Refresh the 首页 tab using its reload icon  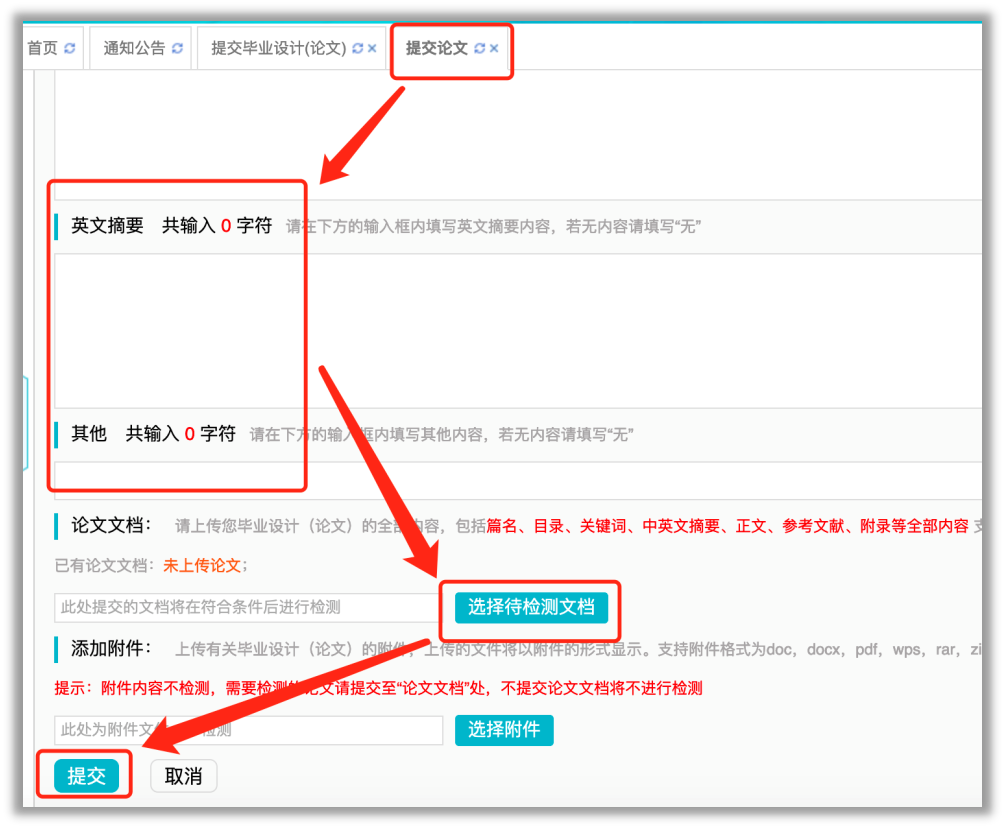[x=69, y=48]
